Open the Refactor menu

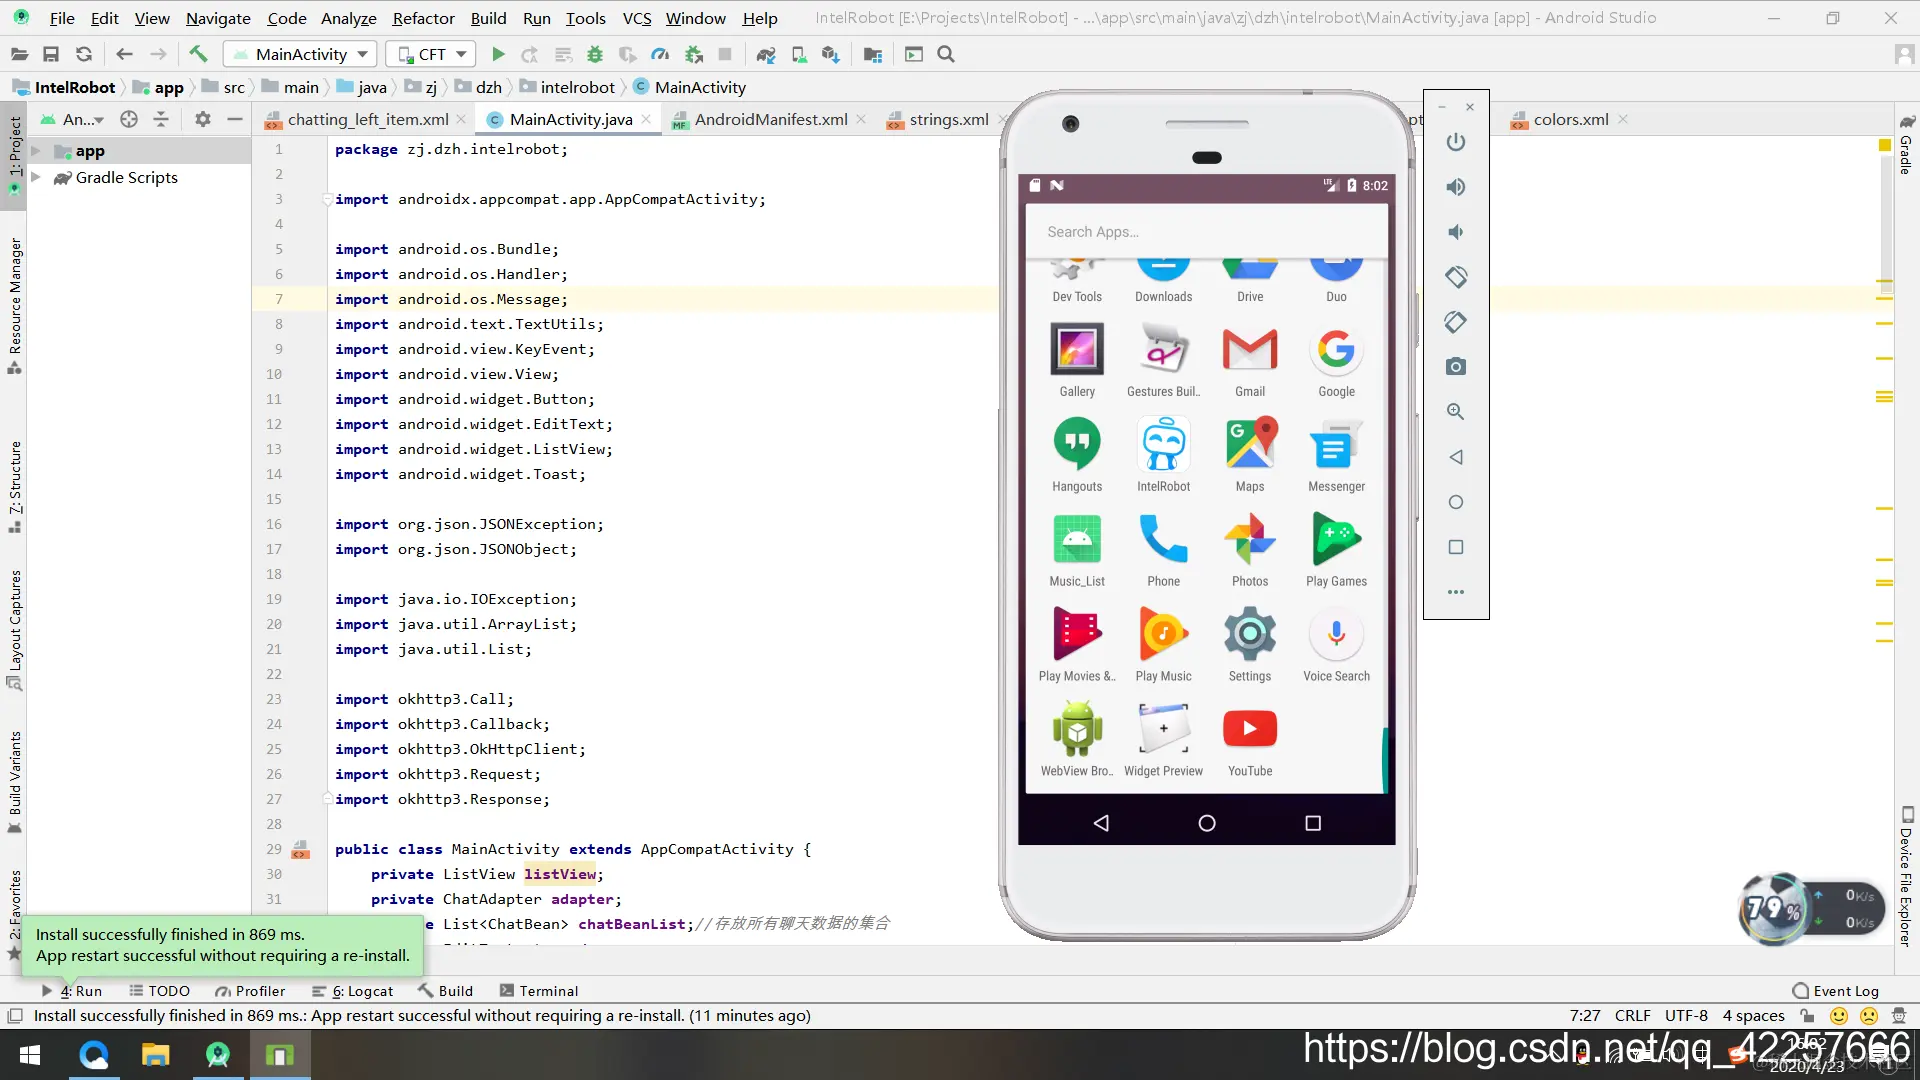point(423,18)
